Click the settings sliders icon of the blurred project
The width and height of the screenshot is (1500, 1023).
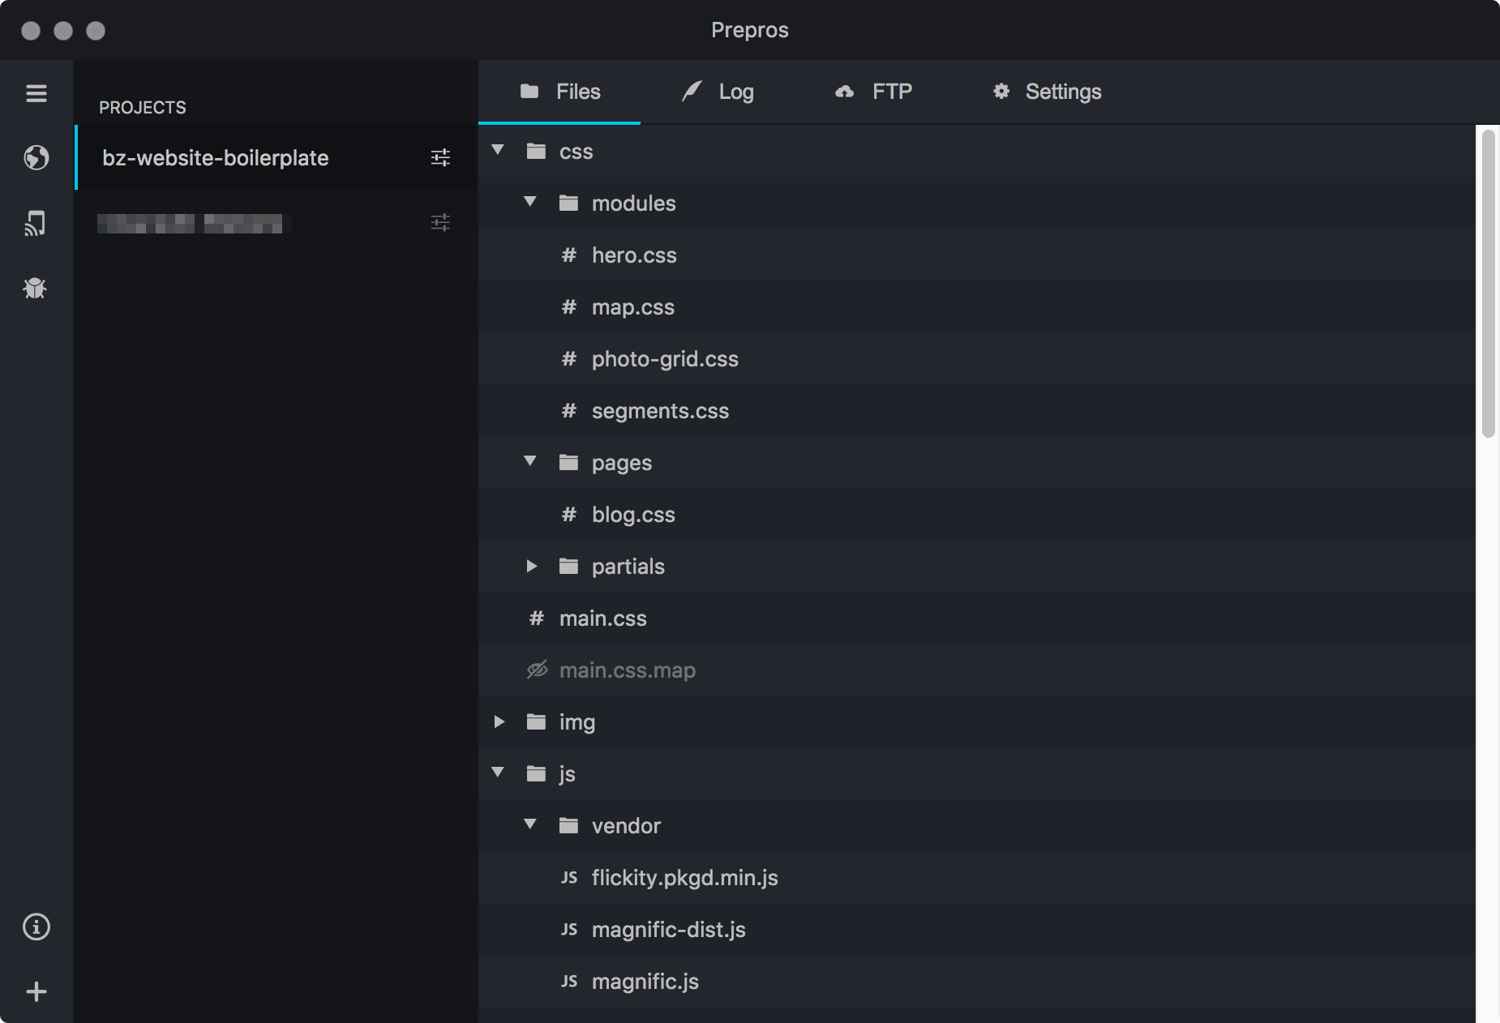point(440,223)
